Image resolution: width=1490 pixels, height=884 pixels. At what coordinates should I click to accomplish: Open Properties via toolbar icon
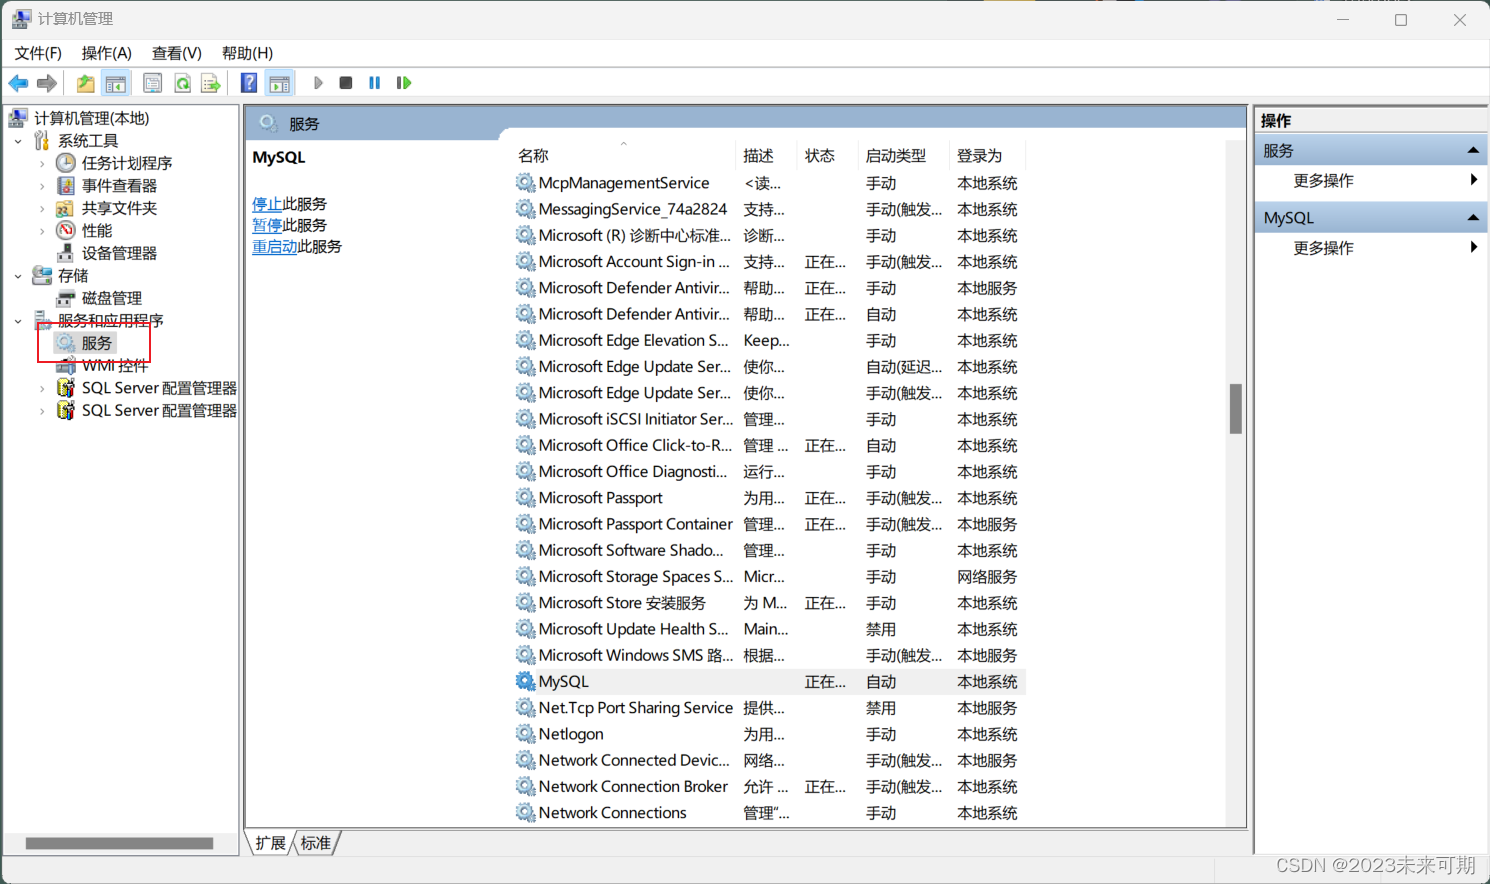click(x=152, y=83)
